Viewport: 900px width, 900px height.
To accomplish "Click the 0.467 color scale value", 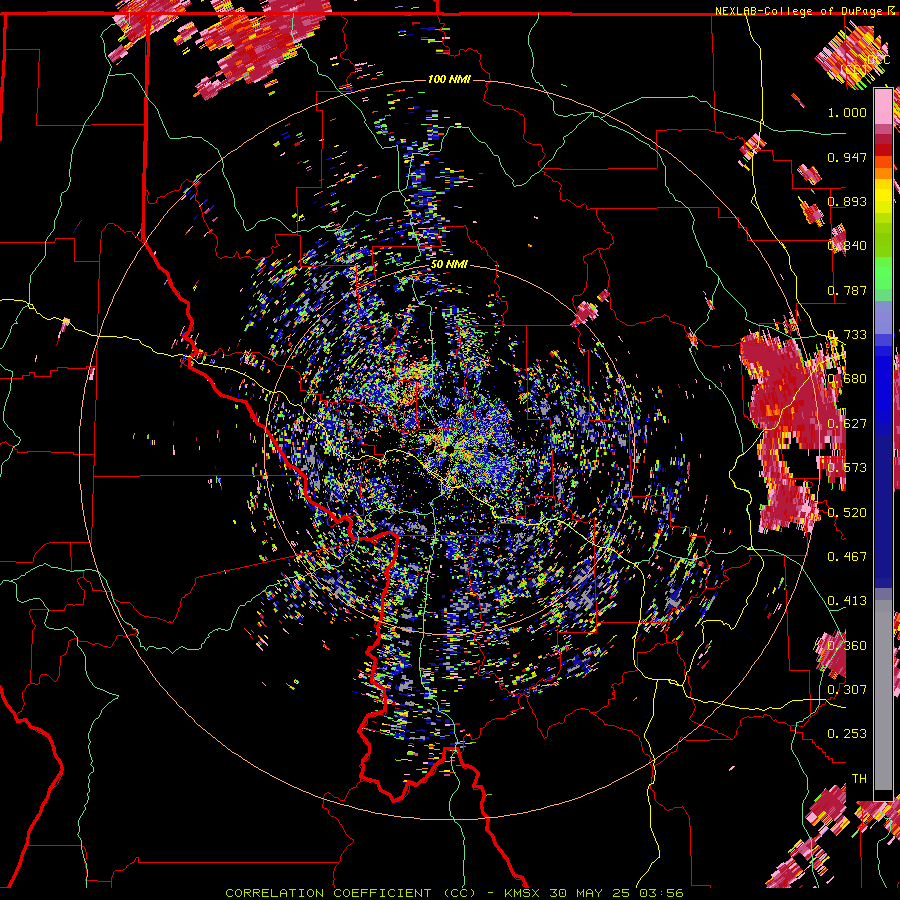I will [847, 556].
